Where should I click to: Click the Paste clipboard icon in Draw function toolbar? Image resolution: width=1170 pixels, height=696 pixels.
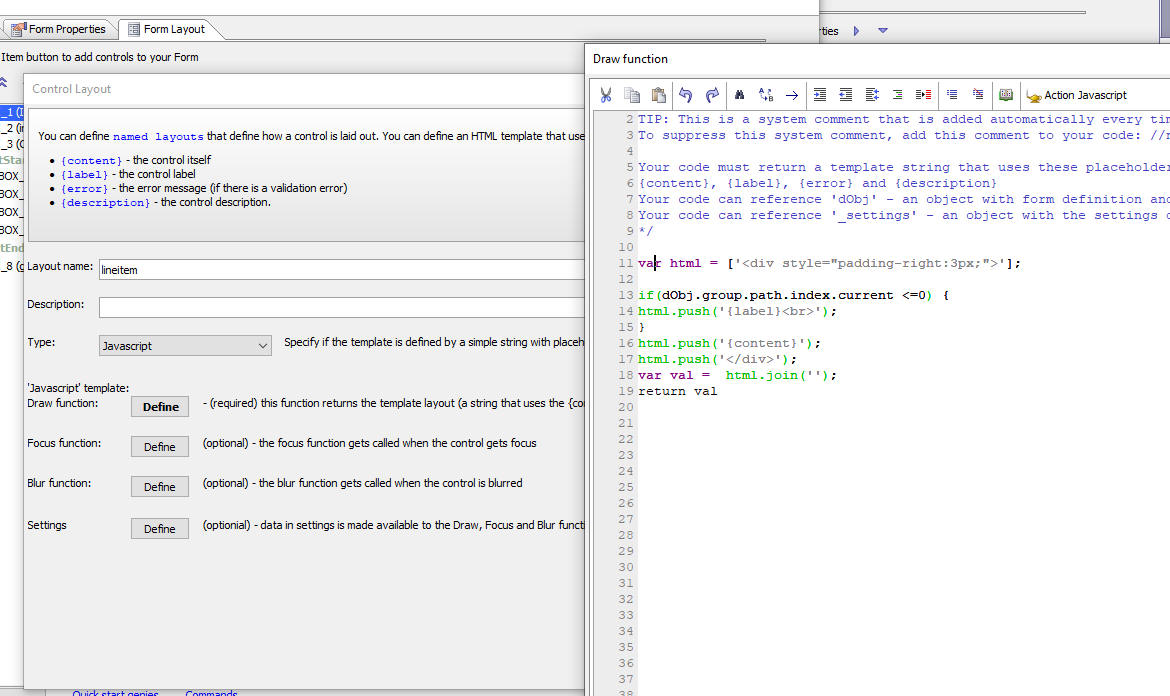pyautogui.click(x=658, y=95)
